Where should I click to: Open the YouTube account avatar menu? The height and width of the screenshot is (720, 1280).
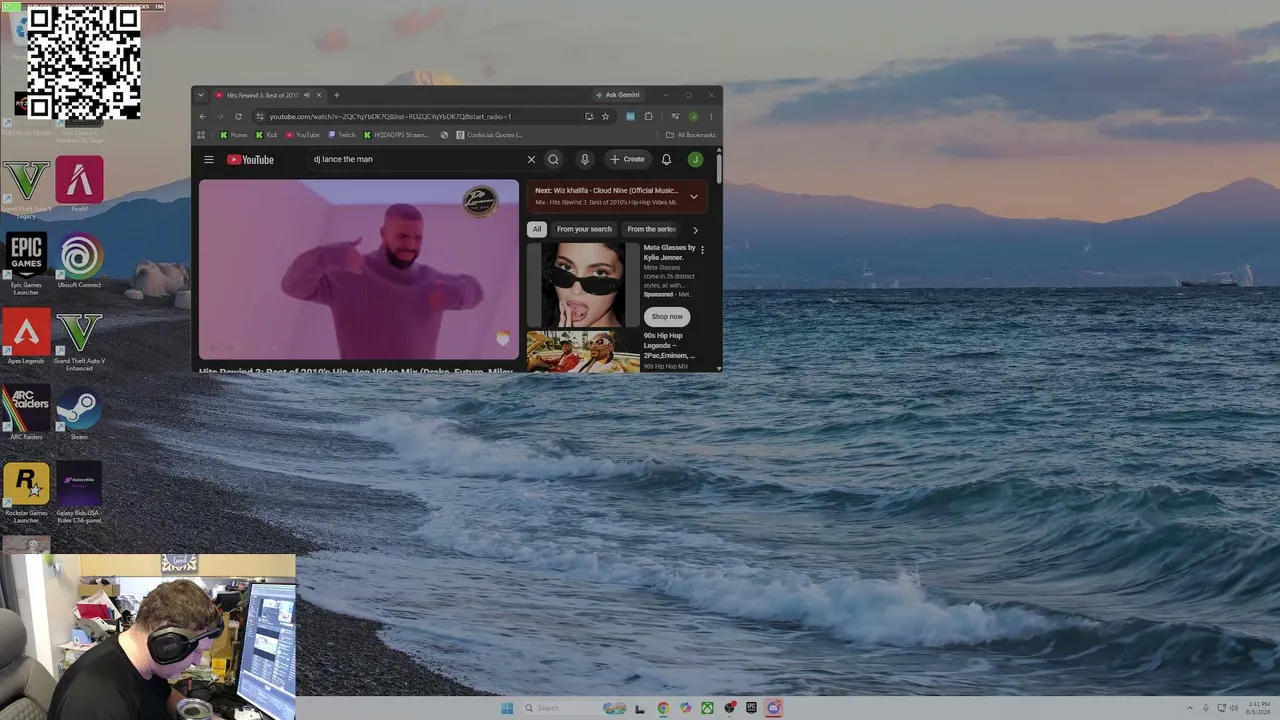point(695,159)
